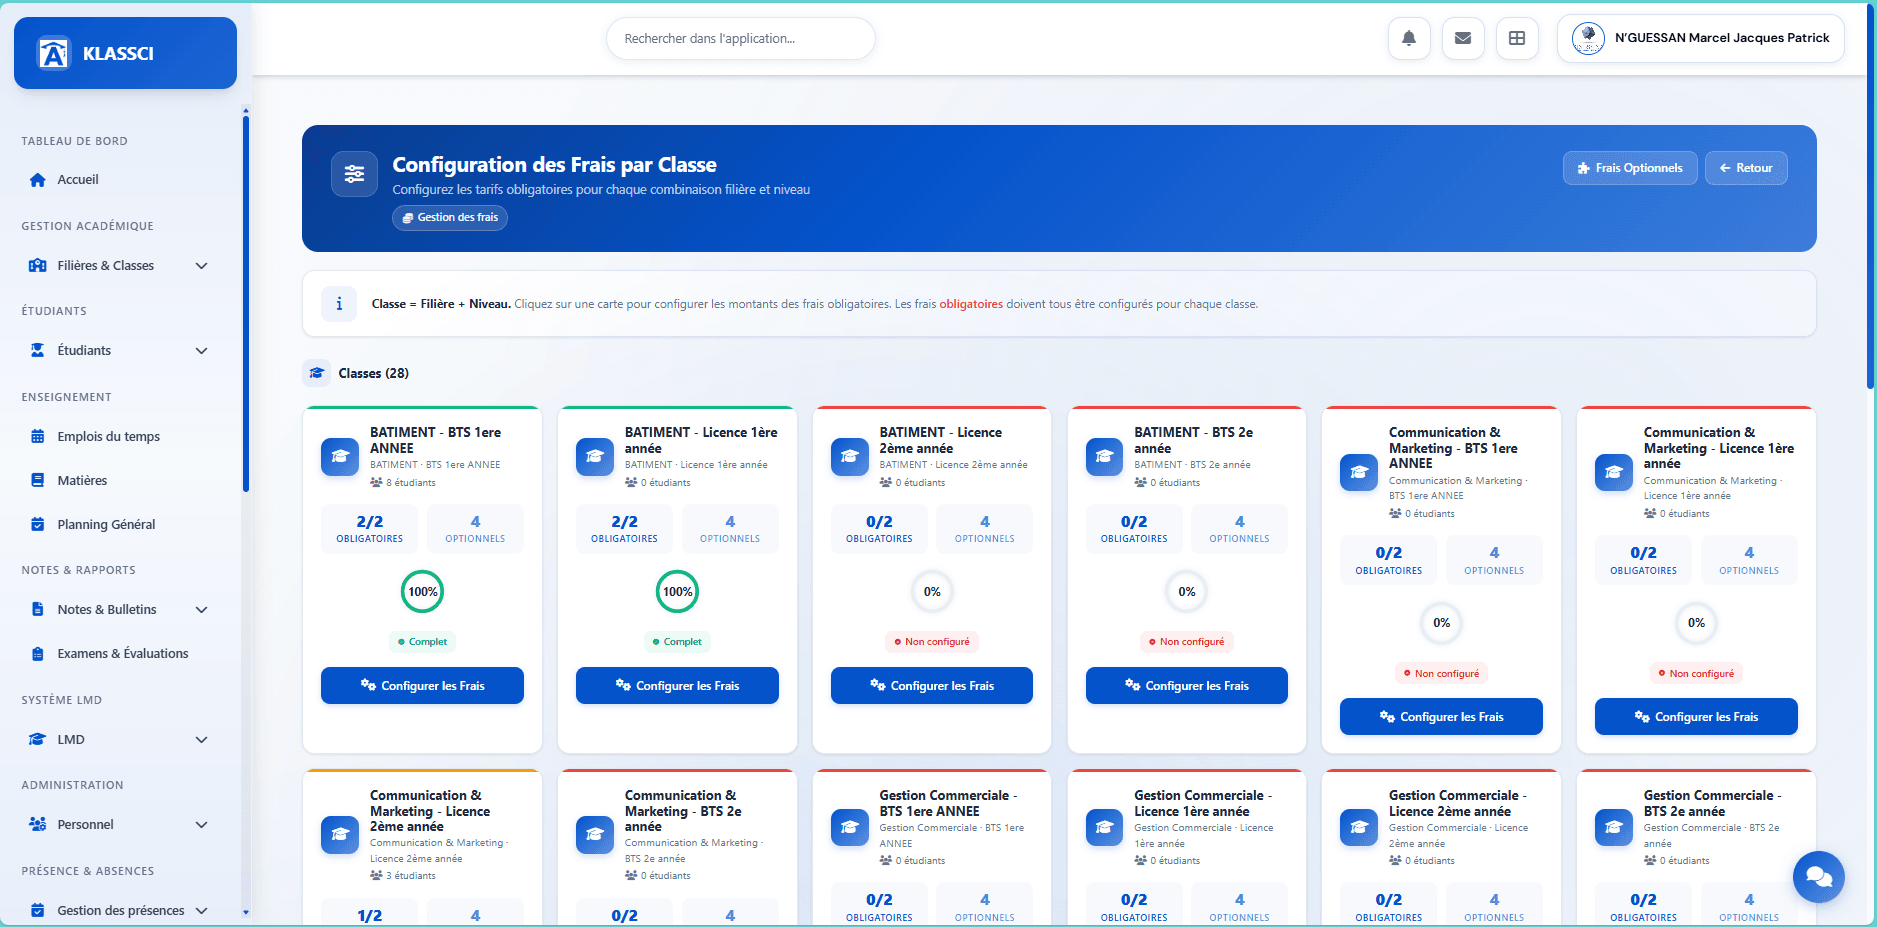Click the 100% progress circle on BATIMENT BTS 1ere
This screenshot has height=927, width=1877.
[x=422, y=591]
